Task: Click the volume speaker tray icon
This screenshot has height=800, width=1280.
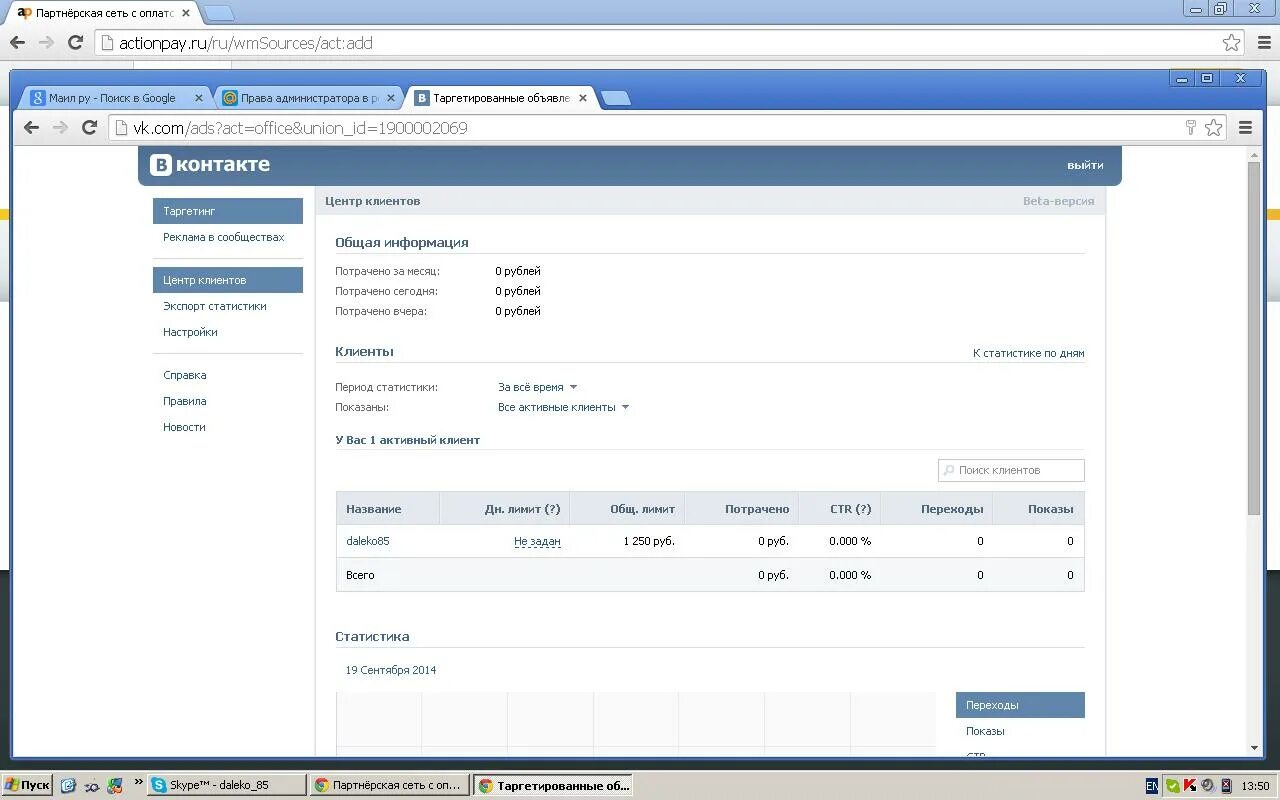Action: (1207, 786)
